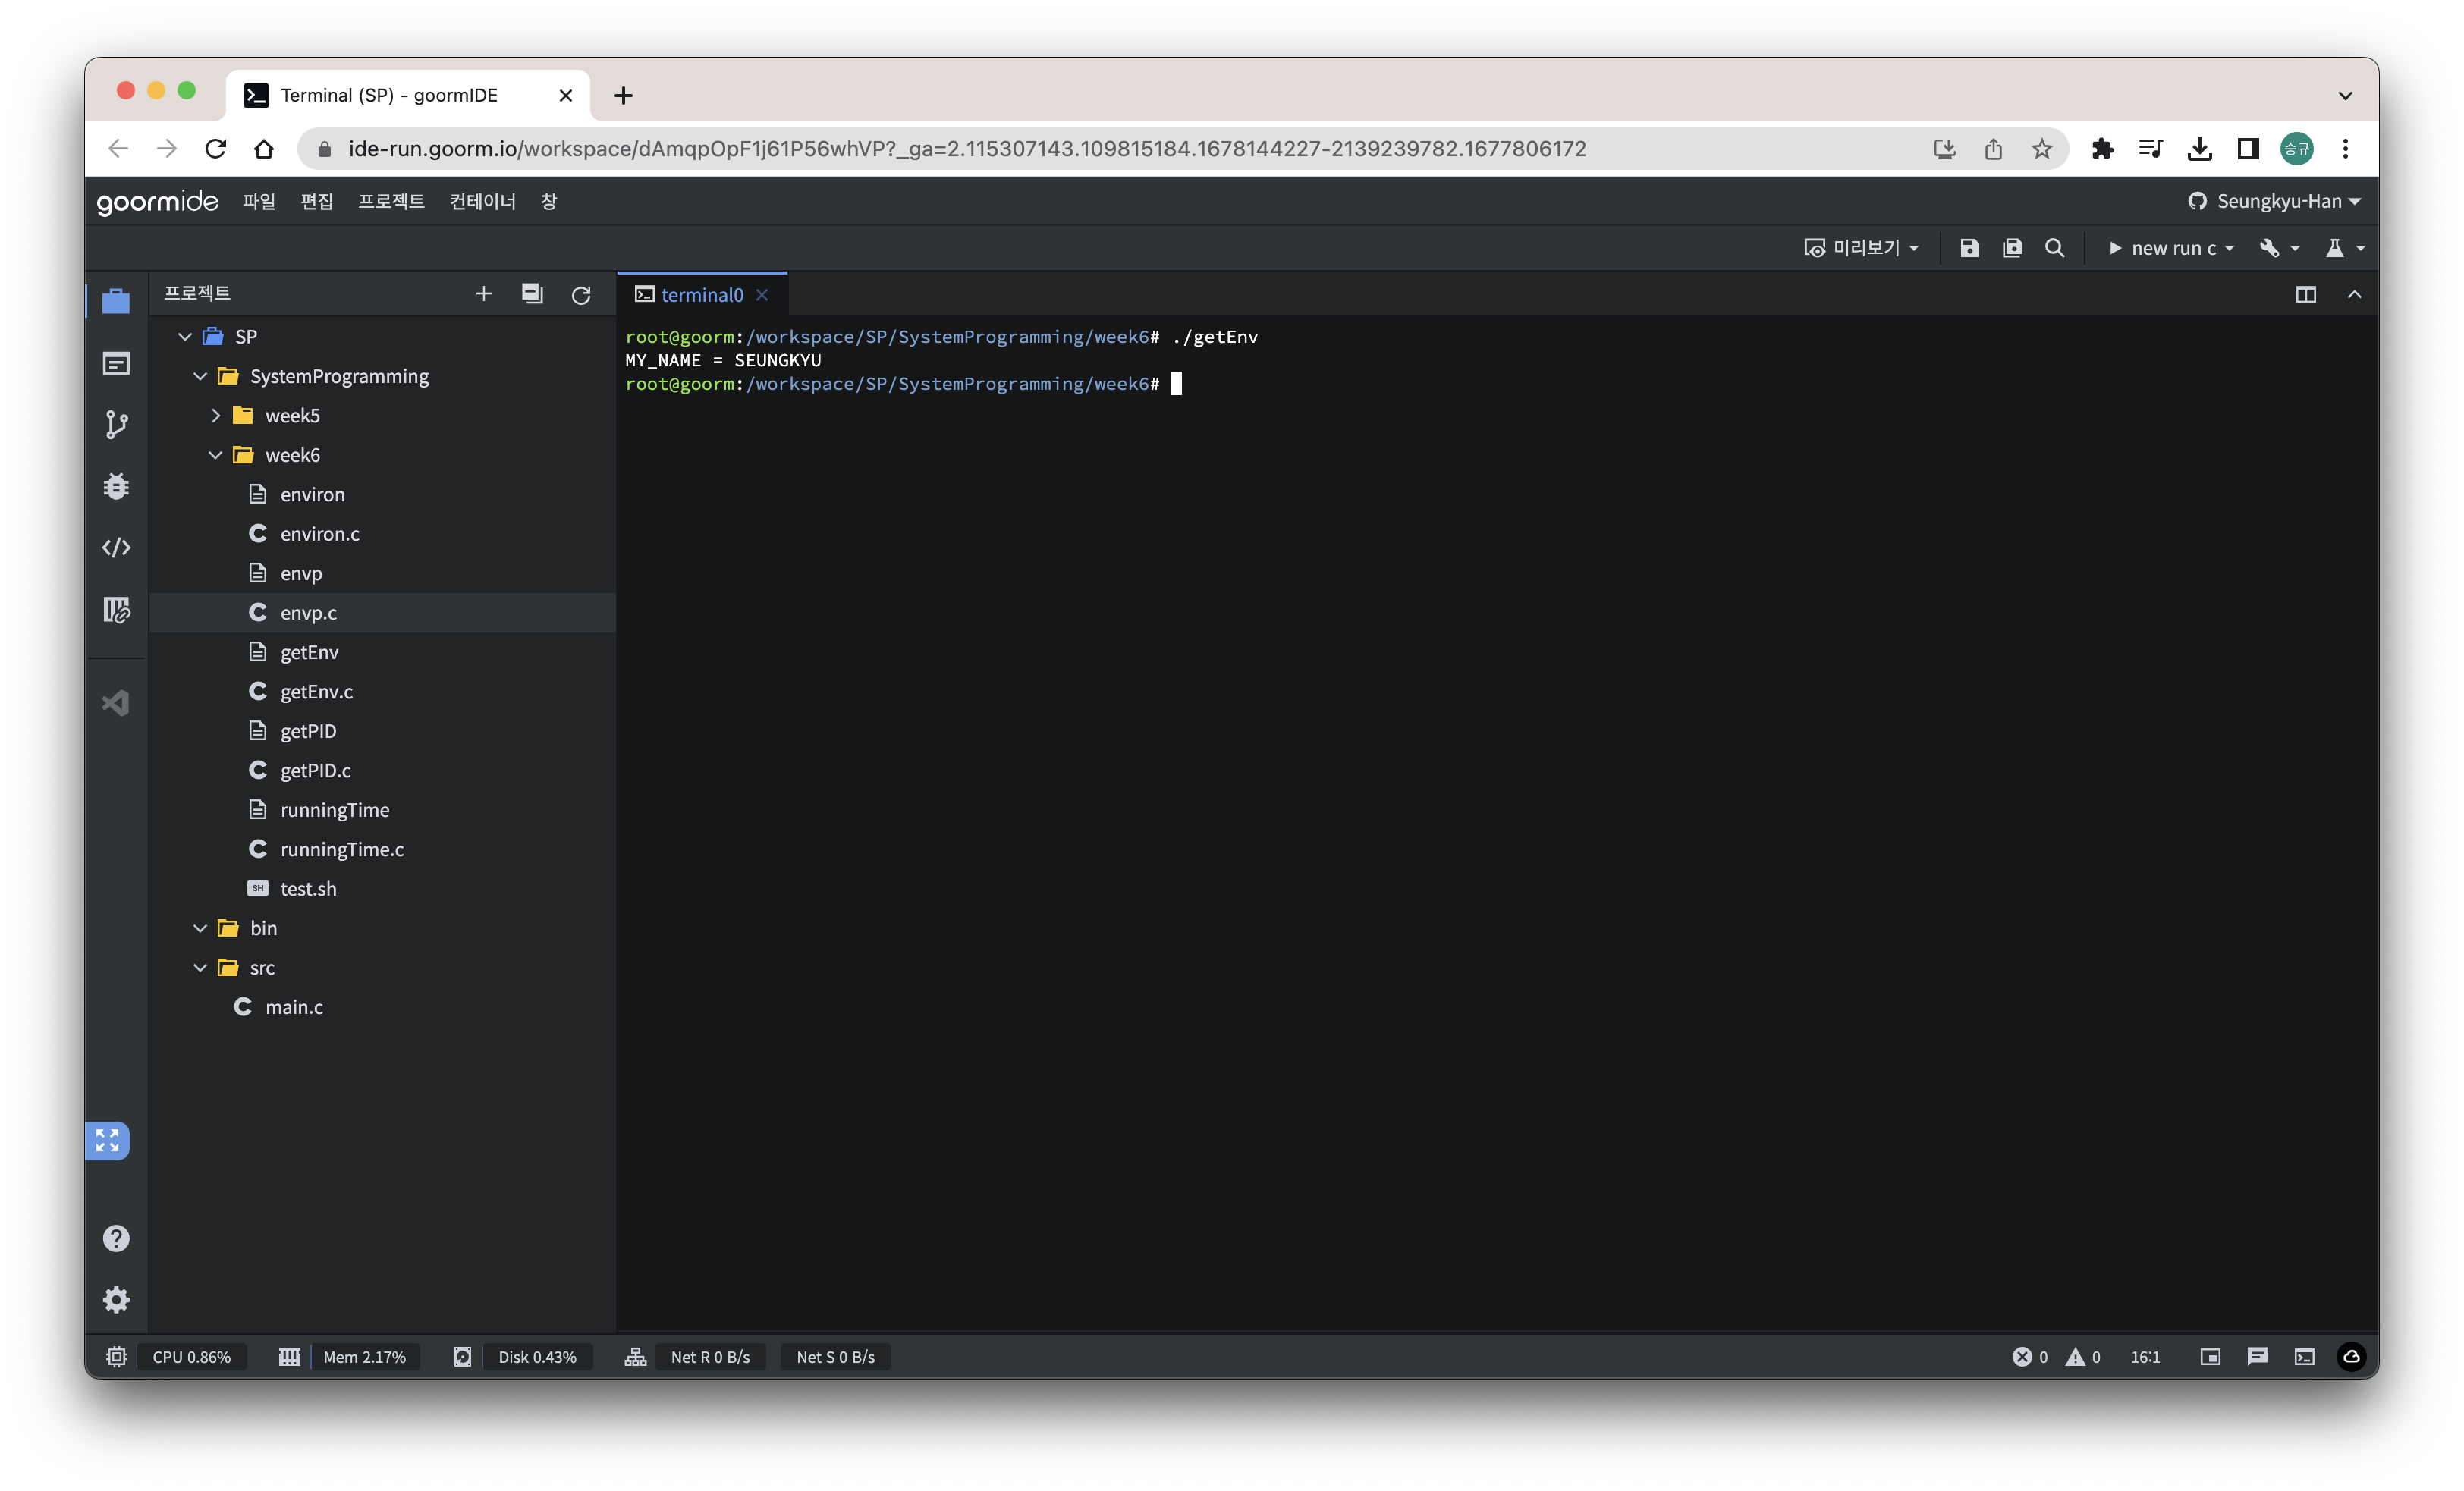Open the 프로젝트 menu in menu bar

click(x=391, y=201)
